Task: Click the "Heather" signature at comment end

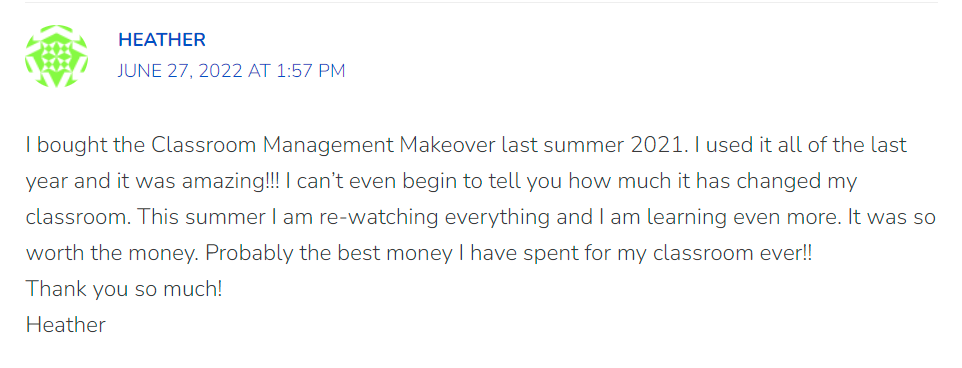Action: point(66,324)
